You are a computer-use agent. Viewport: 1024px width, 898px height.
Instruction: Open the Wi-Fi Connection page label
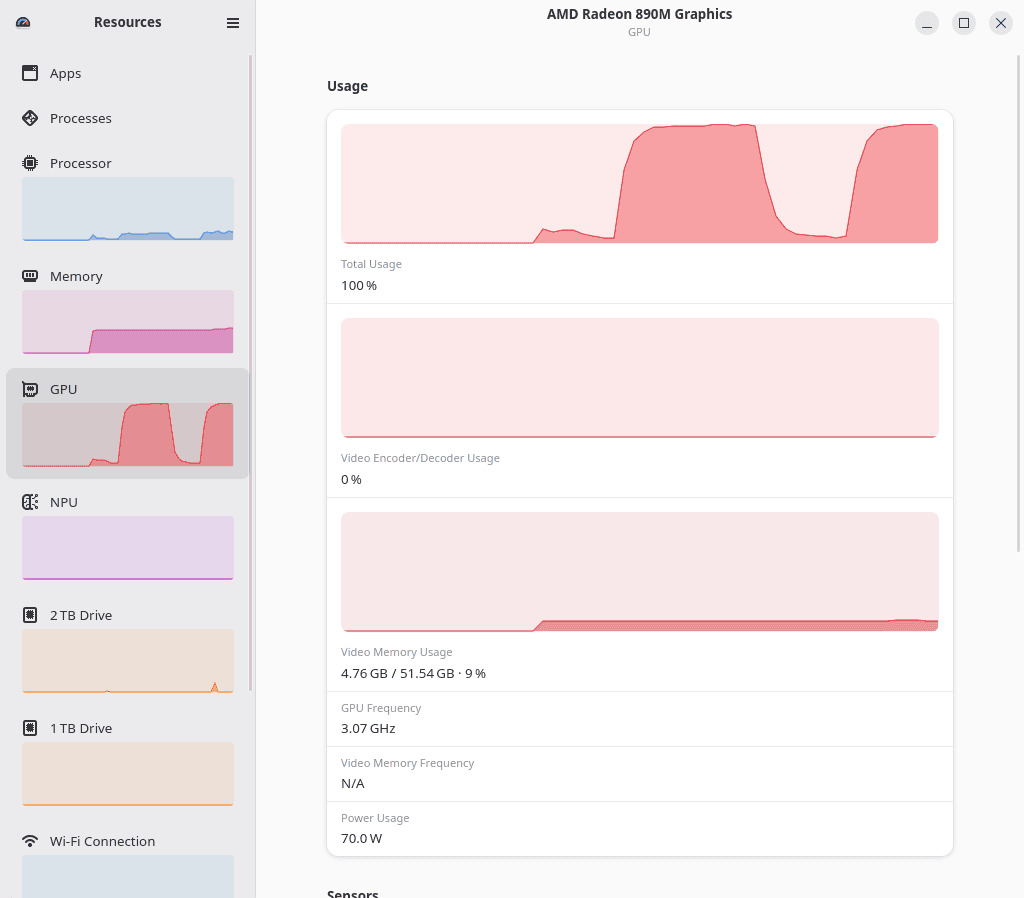(103, 841)
